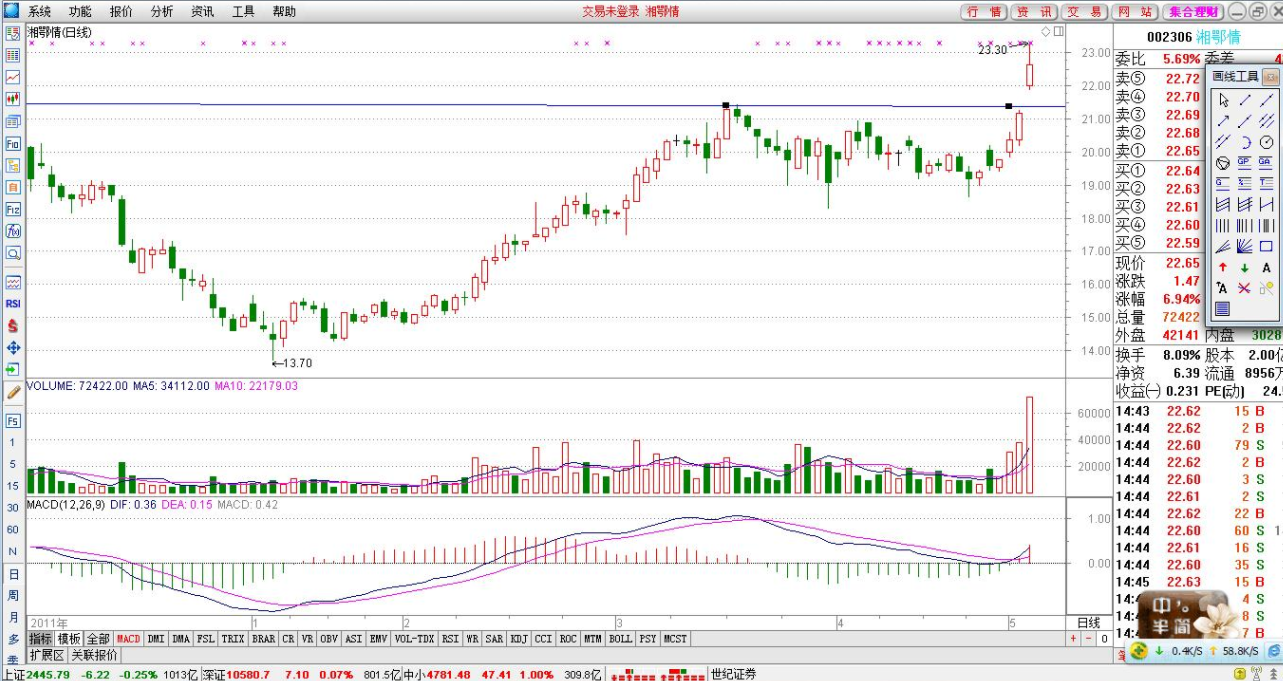Click the candlestick chart icon in sidebar

click(13, 99)
